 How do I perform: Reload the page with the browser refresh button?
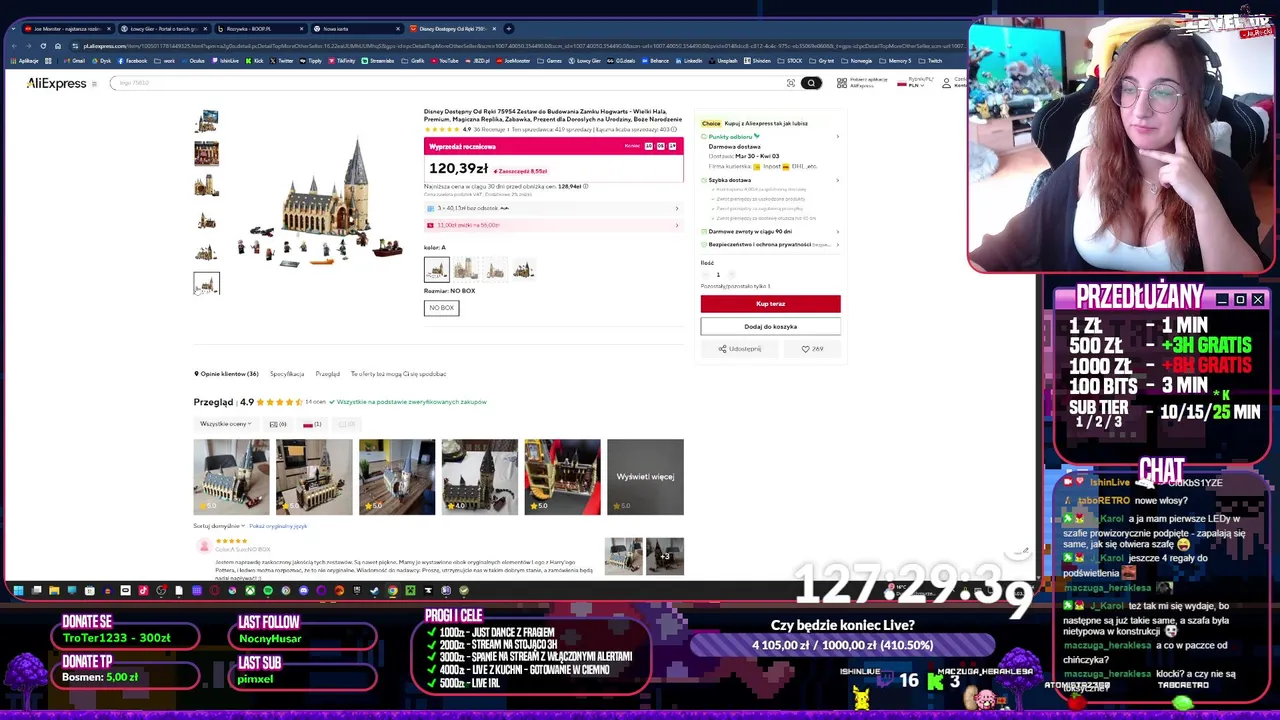(43, 46)
